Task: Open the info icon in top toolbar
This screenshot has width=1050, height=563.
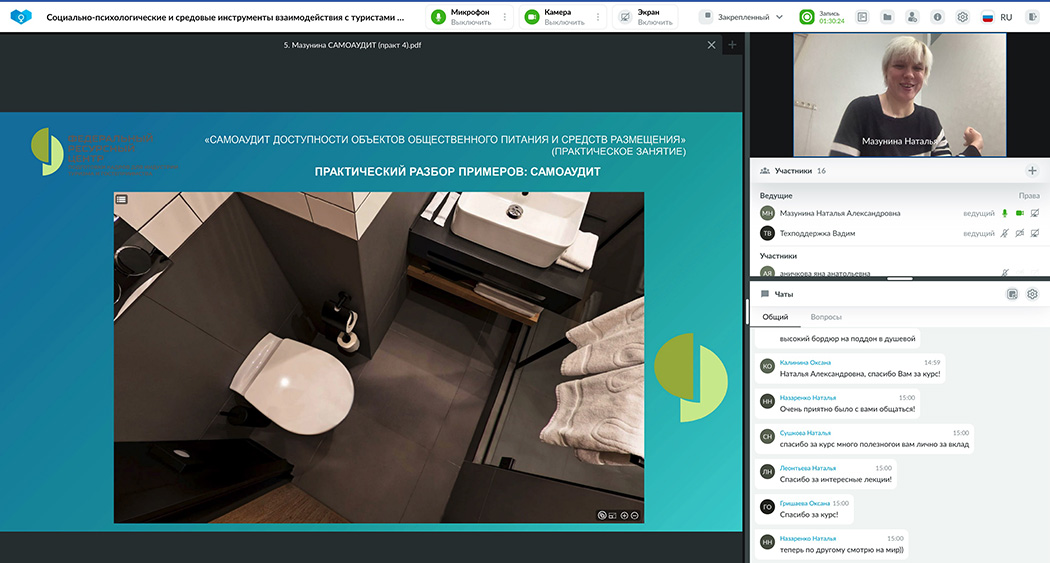Action: 937,17
